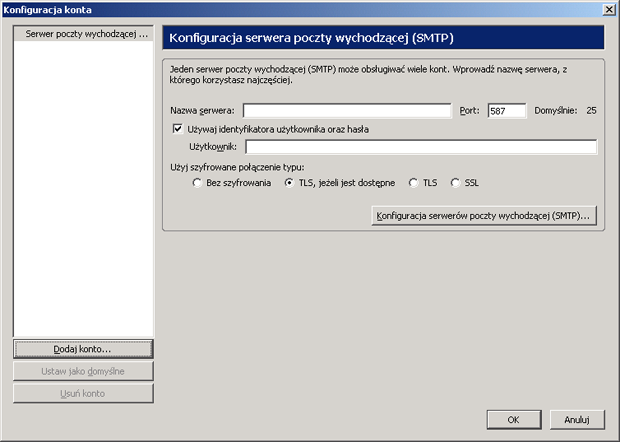Select the Bez szyfrowania radio option

click(x=197, y=183)
